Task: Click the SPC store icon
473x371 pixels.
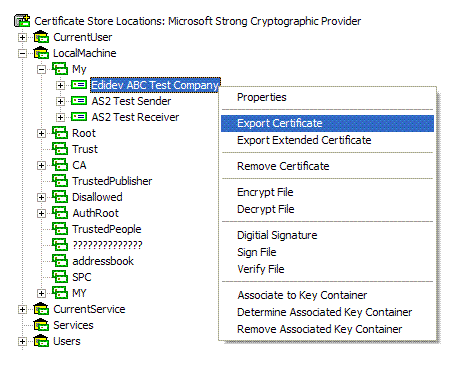Action: click(60, 277)
